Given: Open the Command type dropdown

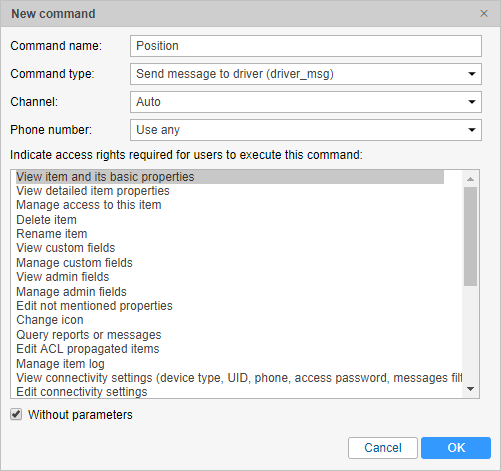Looking at the screenshot, I should 306,74.
